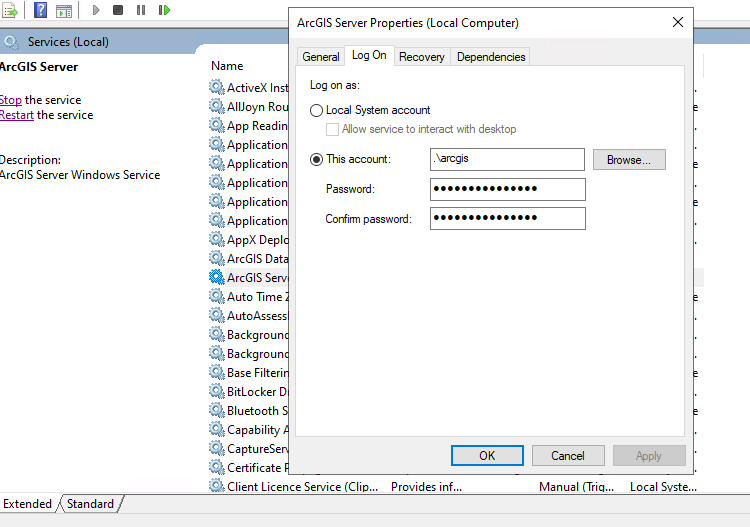
Task: Open the Help toolbar icon
Action: click(40, 10)
